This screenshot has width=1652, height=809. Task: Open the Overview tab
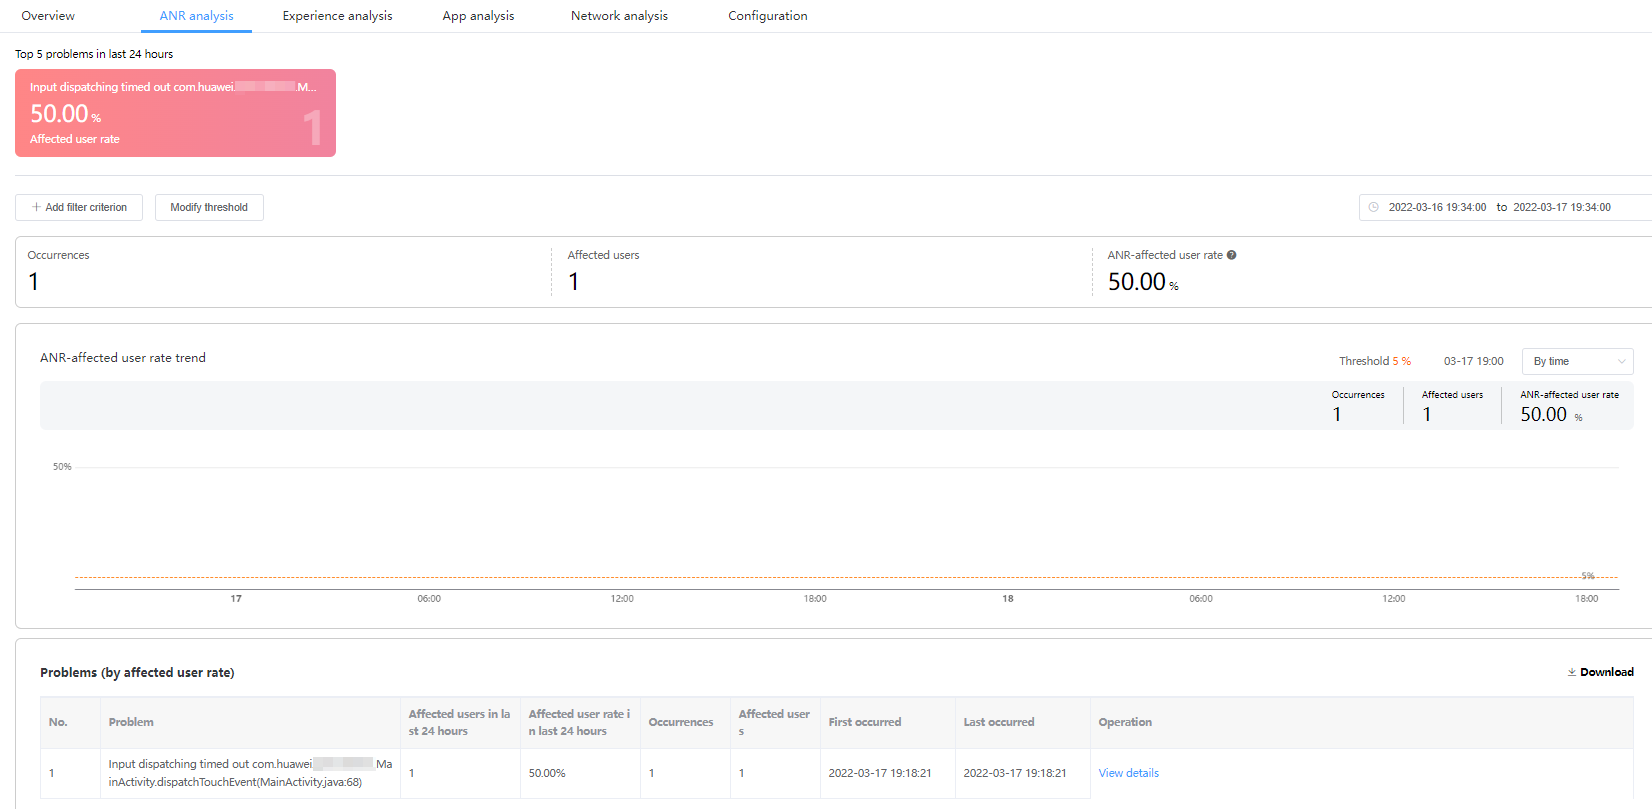[48, 16]
